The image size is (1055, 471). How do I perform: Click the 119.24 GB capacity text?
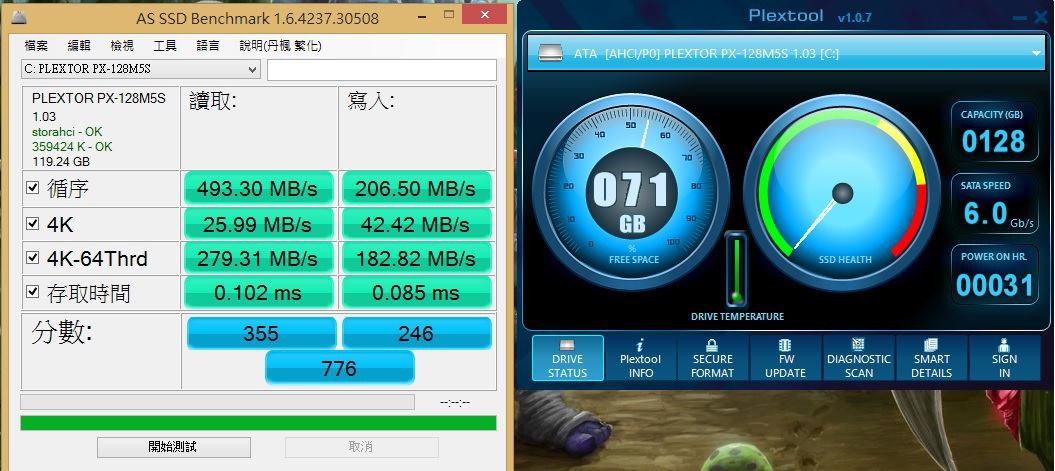(61, 161)
